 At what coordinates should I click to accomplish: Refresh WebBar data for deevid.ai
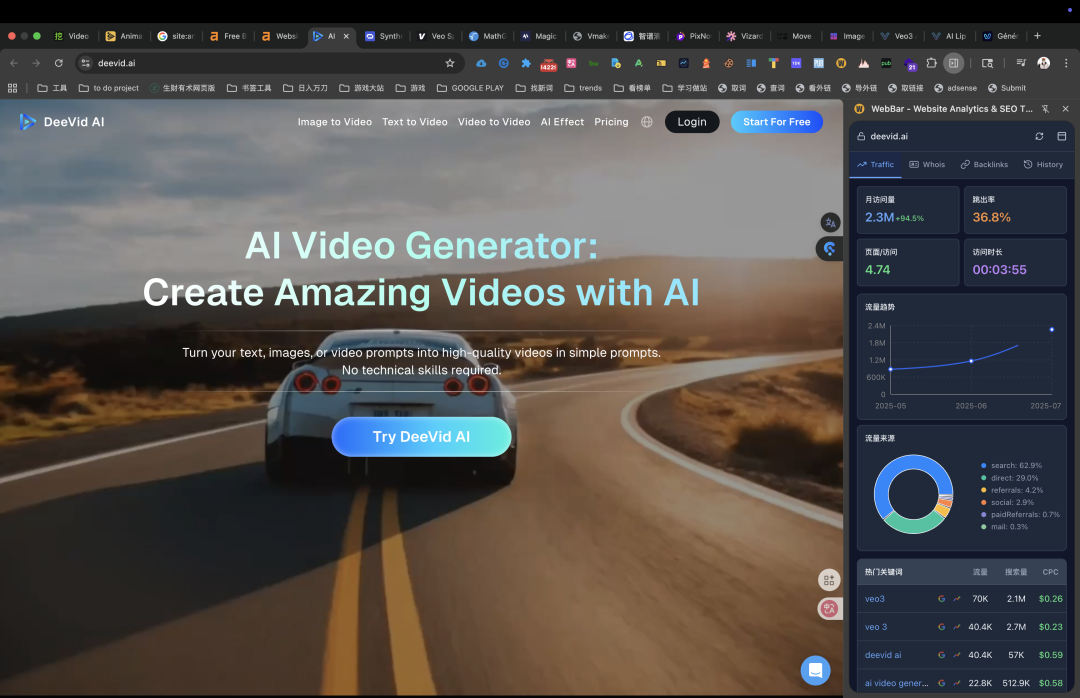[x=1039, y=136]
